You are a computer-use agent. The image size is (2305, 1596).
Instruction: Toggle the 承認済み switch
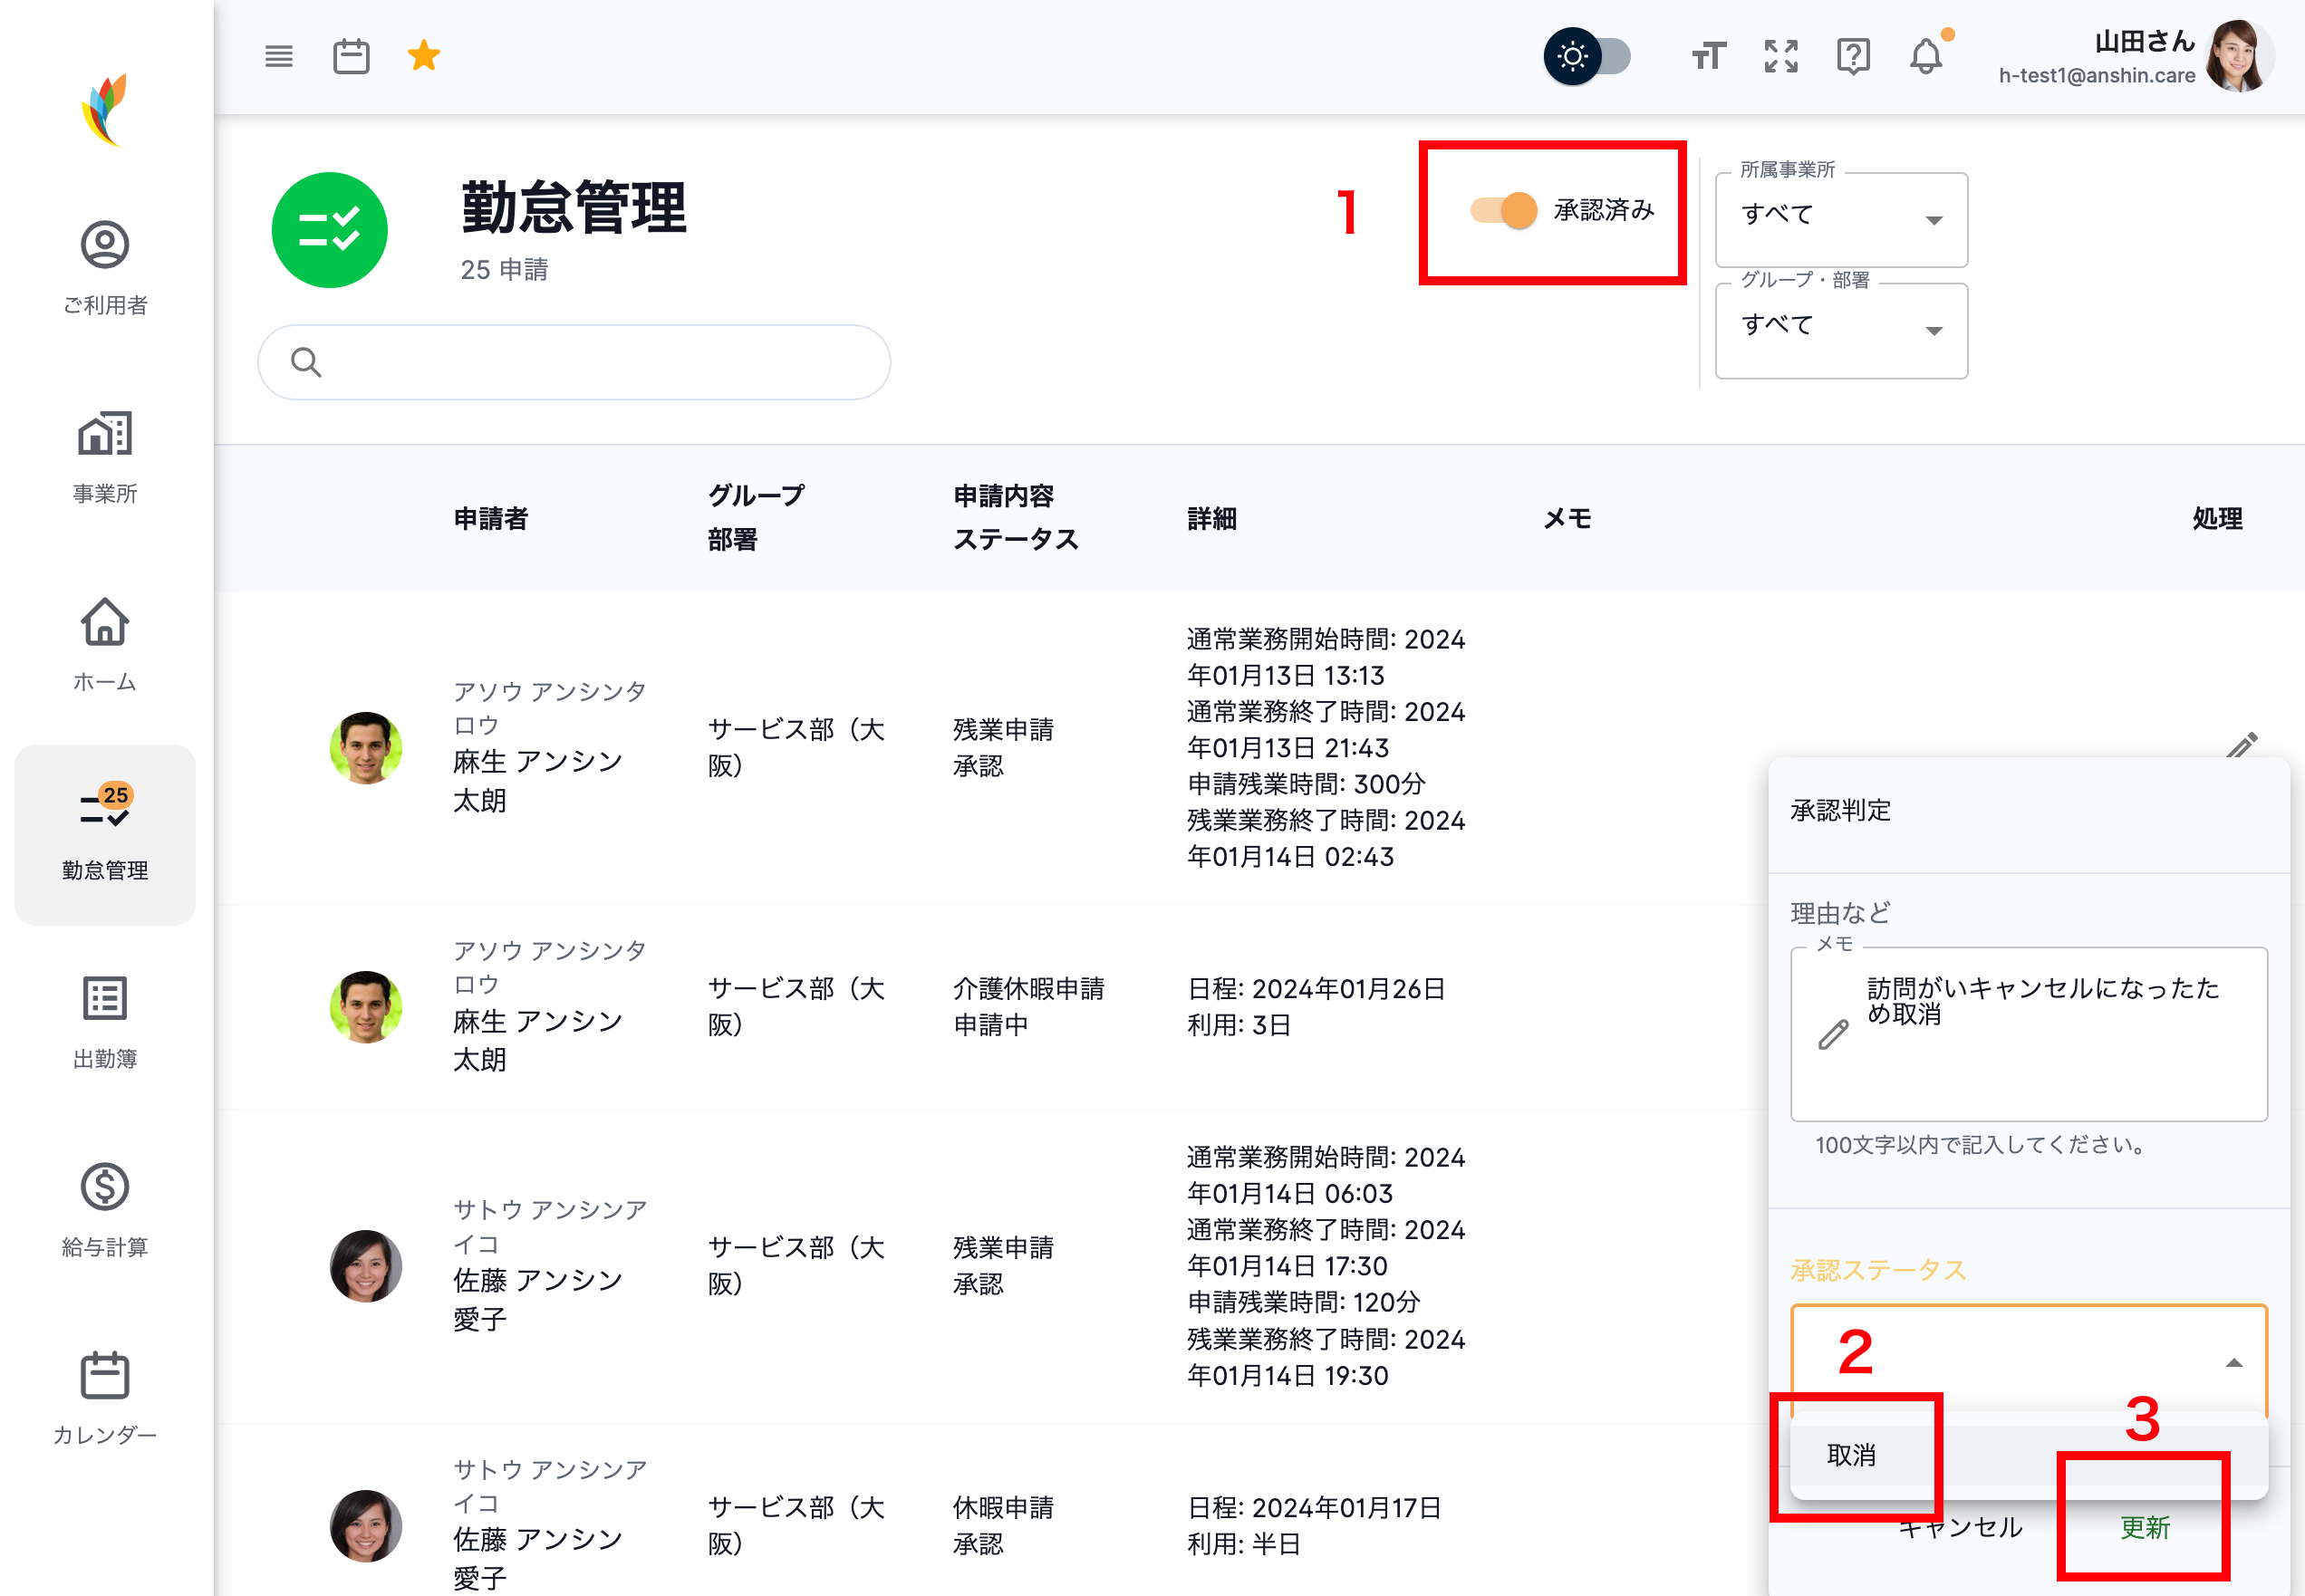[1503, 210]
